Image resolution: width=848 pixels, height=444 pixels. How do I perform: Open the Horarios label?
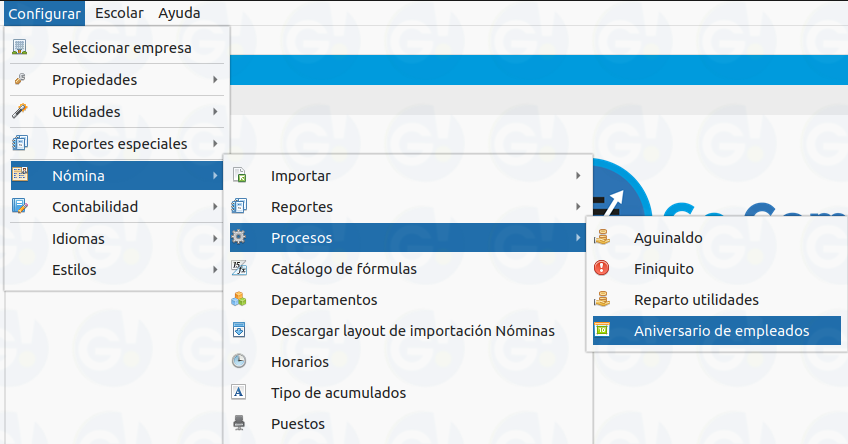click(300, 362)
